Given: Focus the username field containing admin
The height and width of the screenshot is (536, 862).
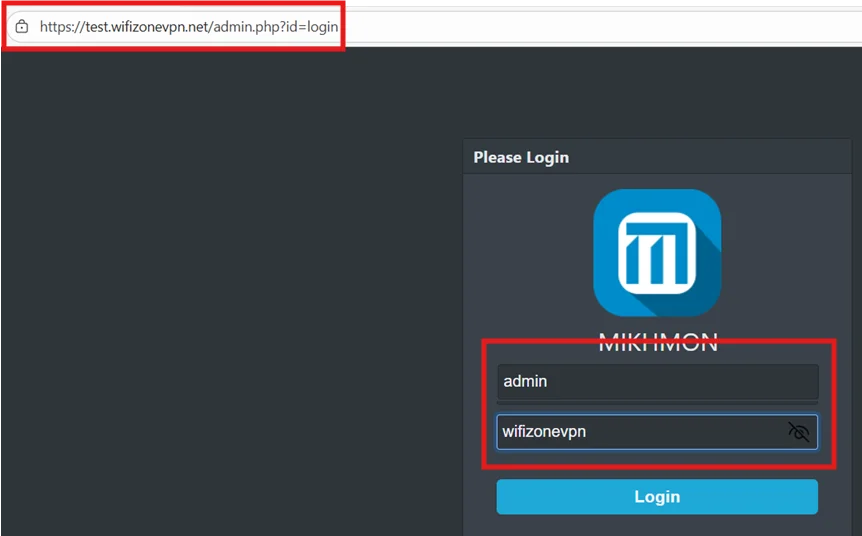Looking at the screenshot, I should 657,382.
